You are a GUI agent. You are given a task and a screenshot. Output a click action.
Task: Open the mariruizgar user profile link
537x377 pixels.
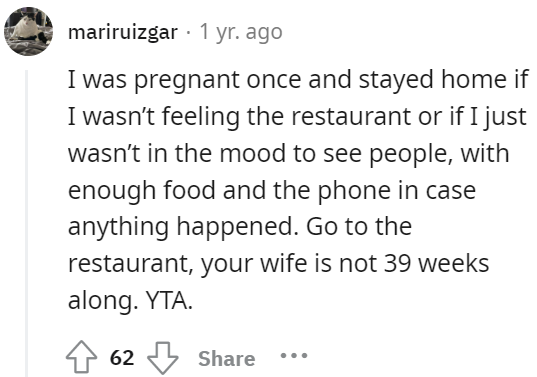pos(123,33)
